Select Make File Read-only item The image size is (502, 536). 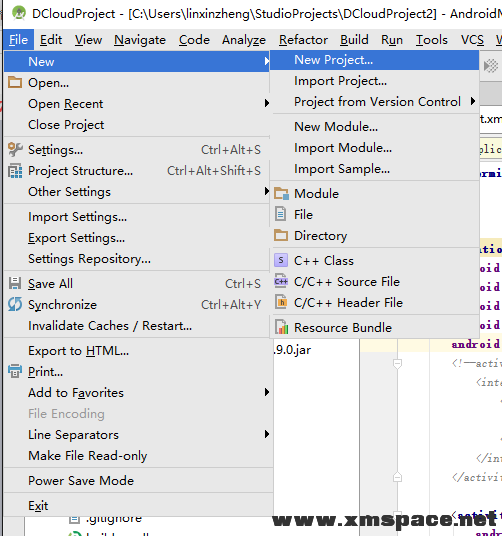coord(137,456)
